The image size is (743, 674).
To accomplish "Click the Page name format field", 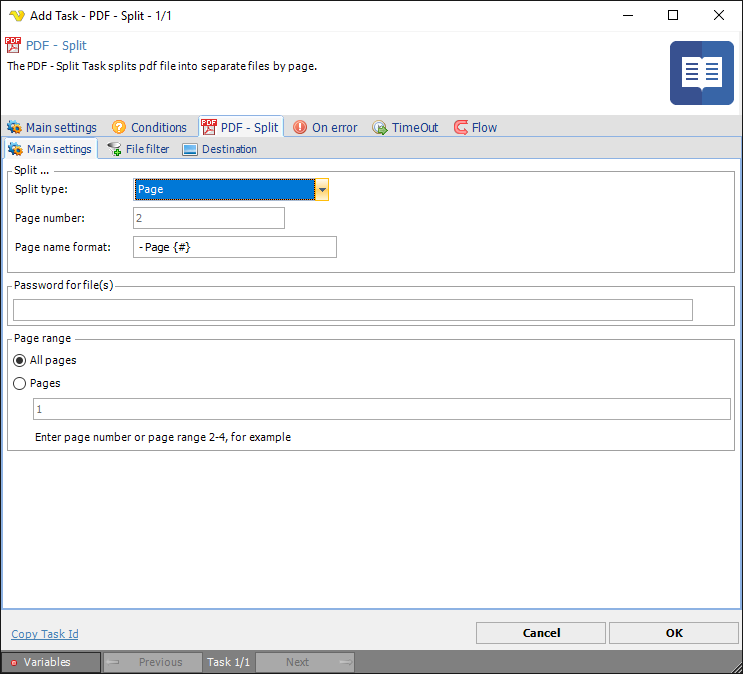I will click(x=235, y=247).
